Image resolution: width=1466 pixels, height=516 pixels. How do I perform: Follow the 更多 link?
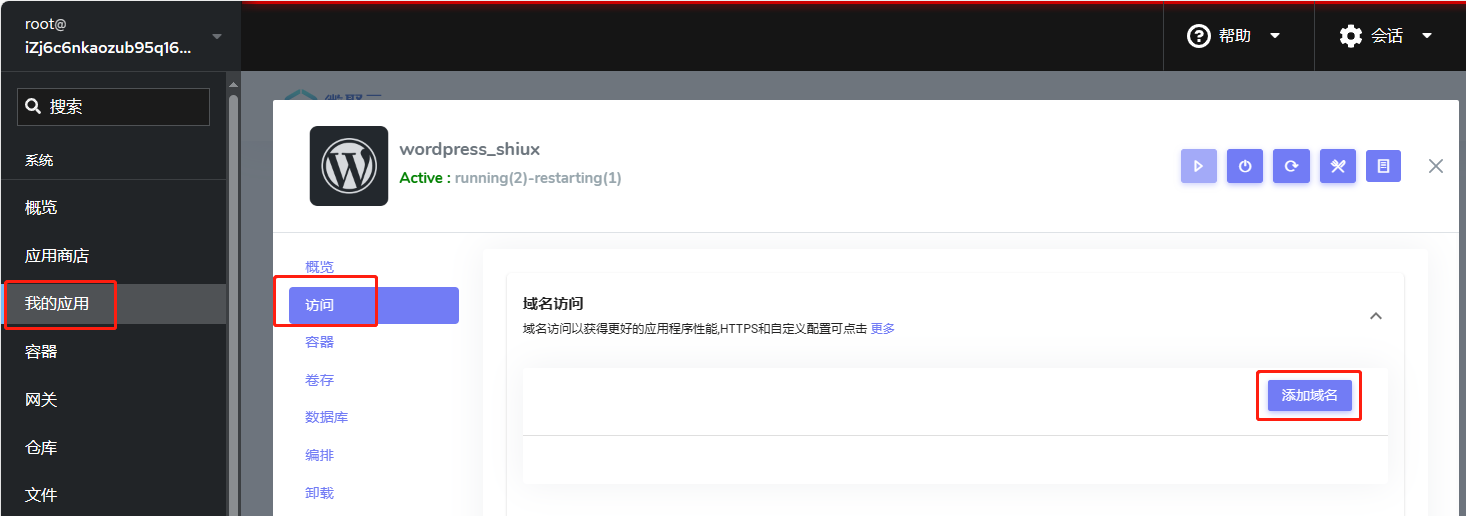(882, 328)
